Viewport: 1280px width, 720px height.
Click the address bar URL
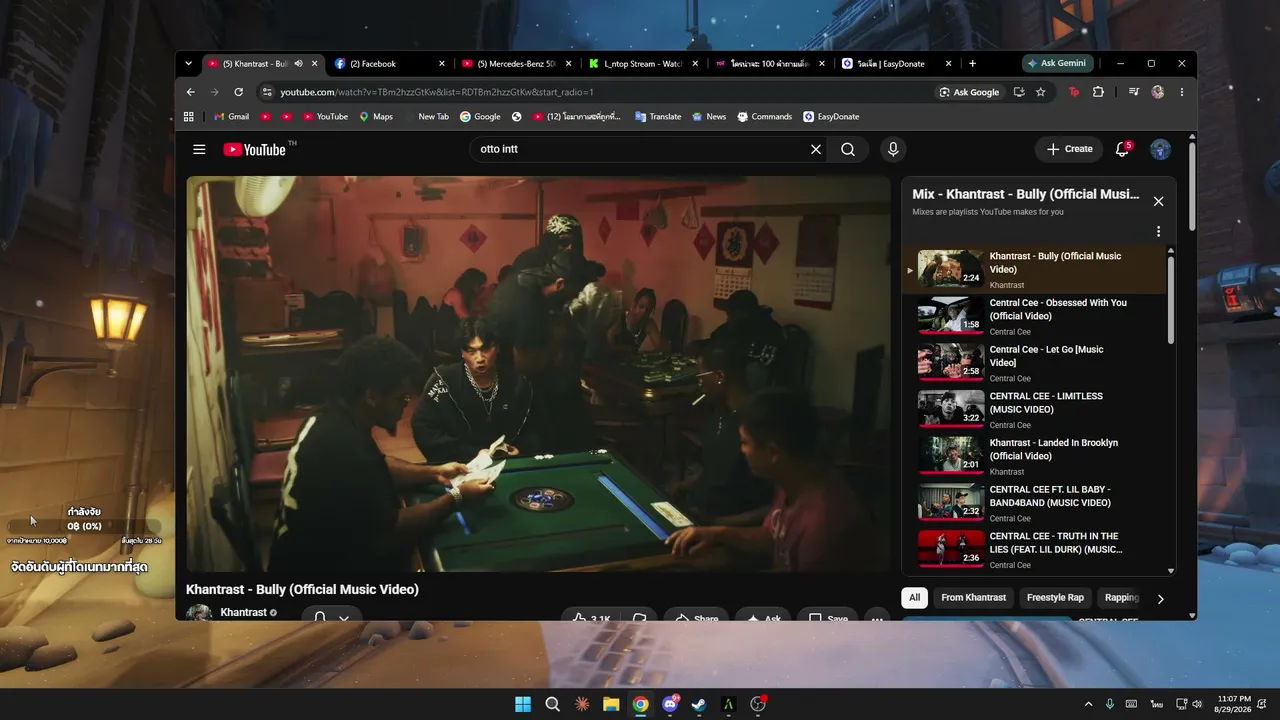point(437,92)
